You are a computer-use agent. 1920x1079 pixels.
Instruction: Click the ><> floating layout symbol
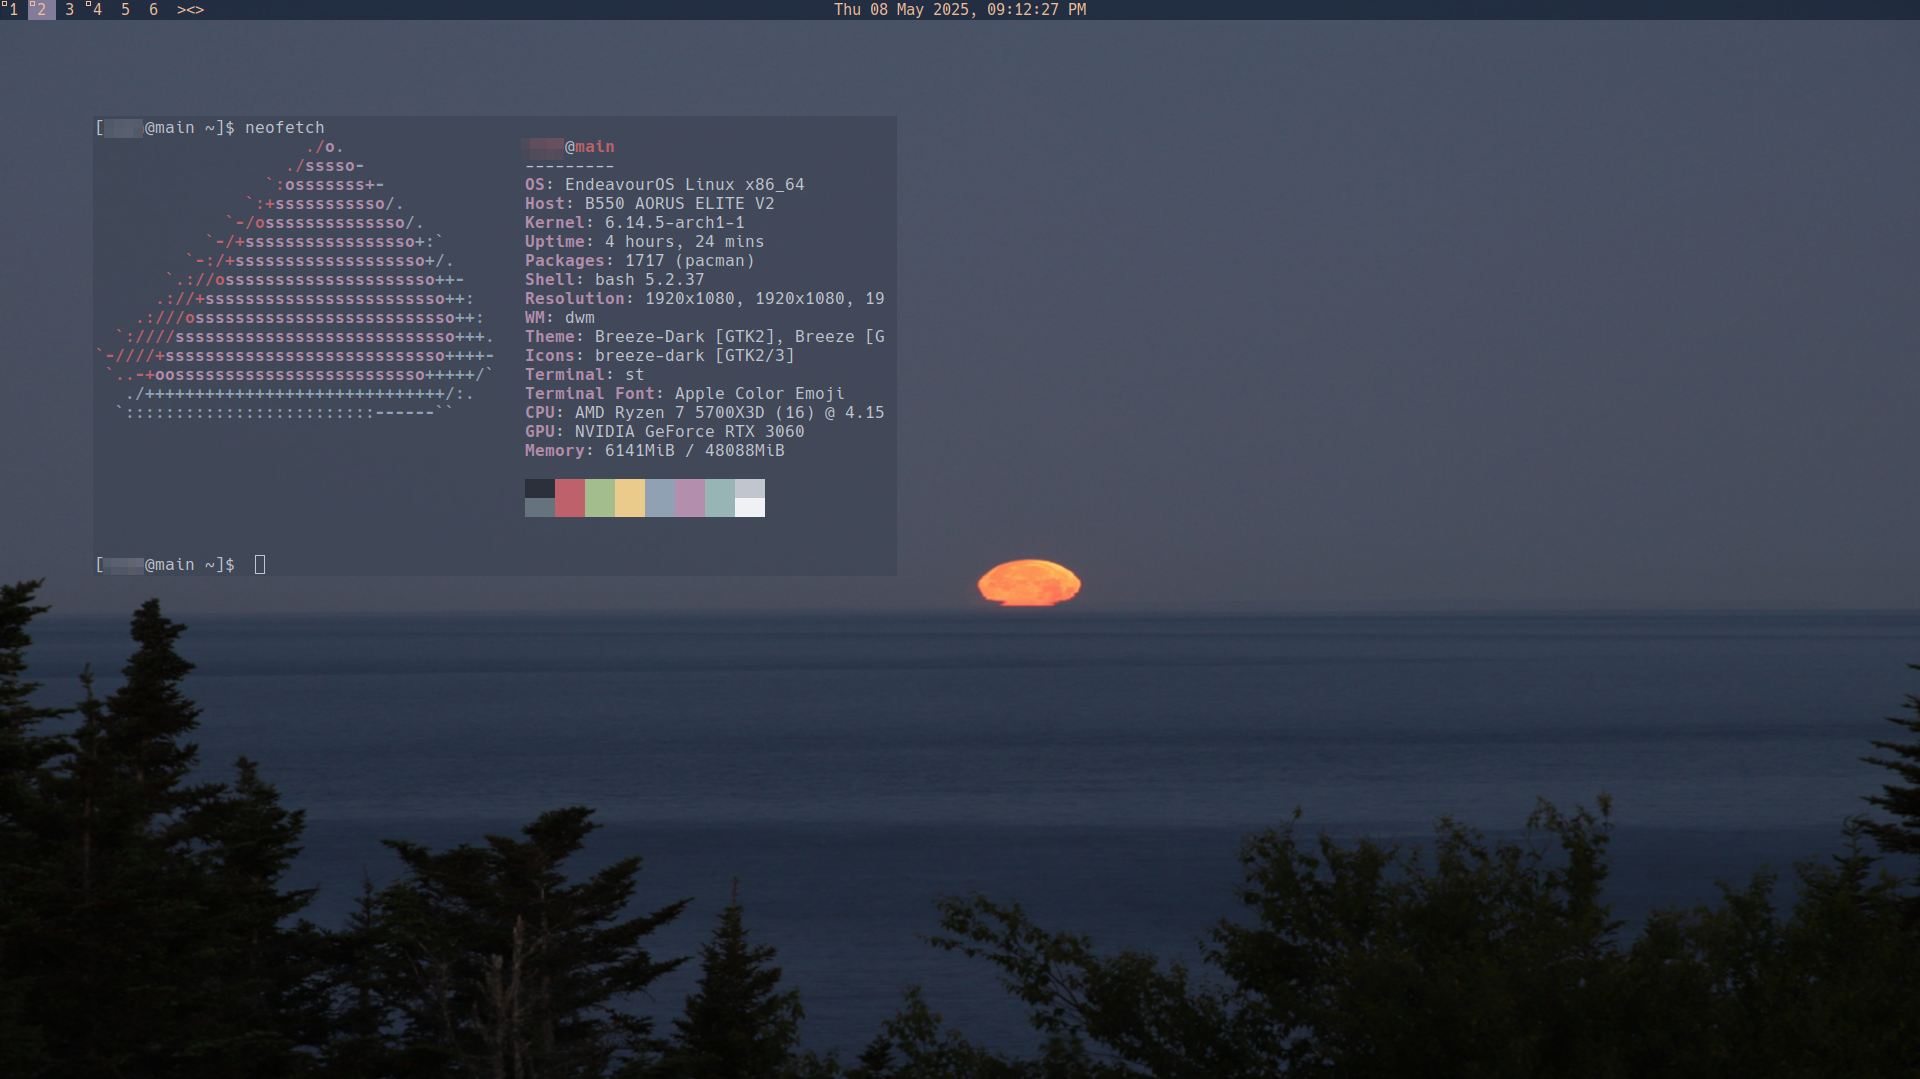pyautogui.click(x=190, y=10)
